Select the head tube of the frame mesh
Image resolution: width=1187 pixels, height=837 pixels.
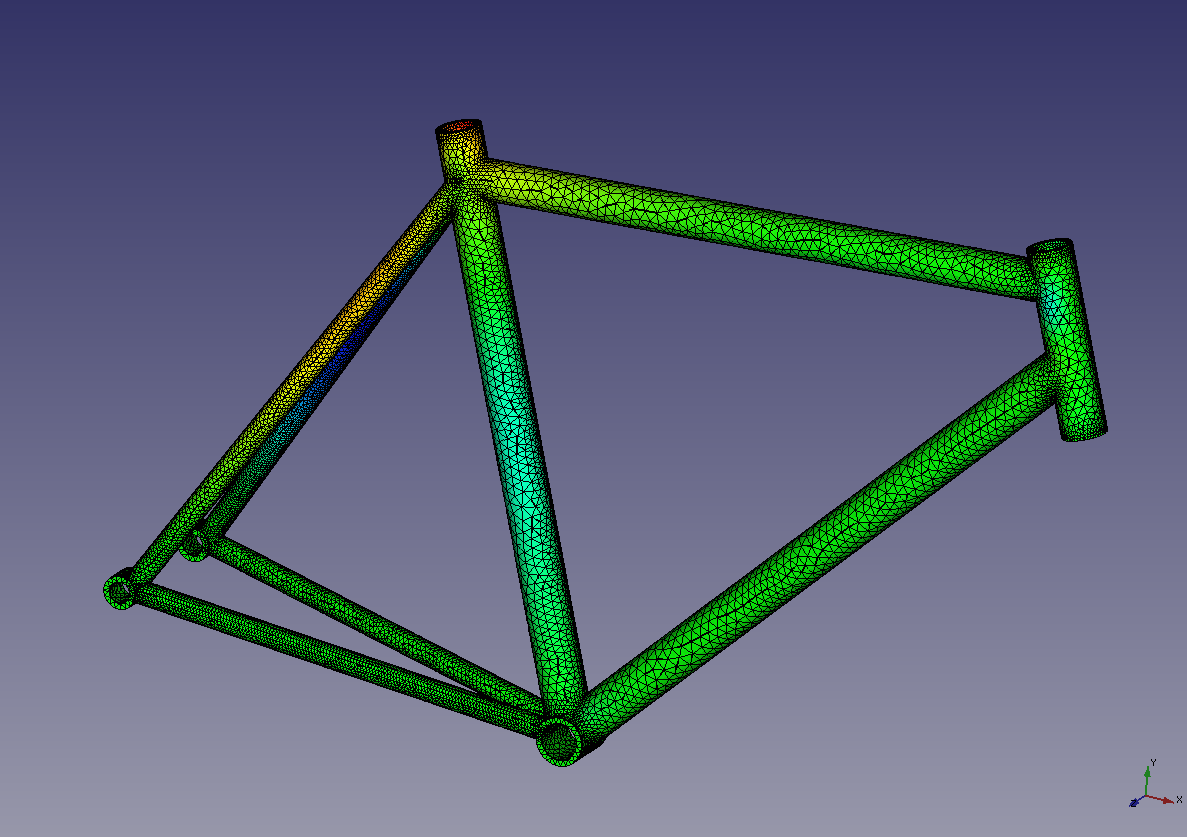(1067, 341)
